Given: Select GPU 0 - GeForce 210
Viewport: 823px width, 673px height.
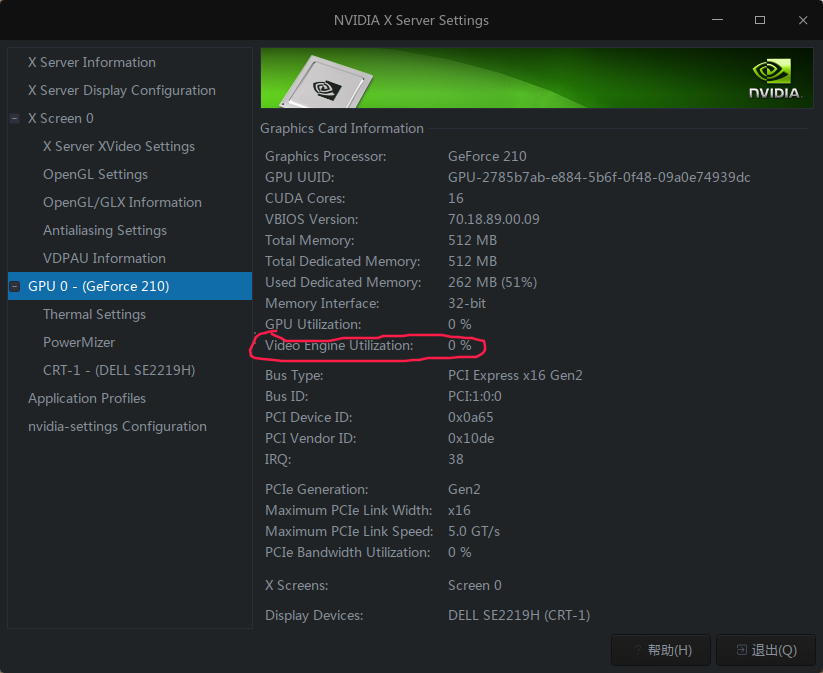Looking at the screenshot, I should 99,286.
